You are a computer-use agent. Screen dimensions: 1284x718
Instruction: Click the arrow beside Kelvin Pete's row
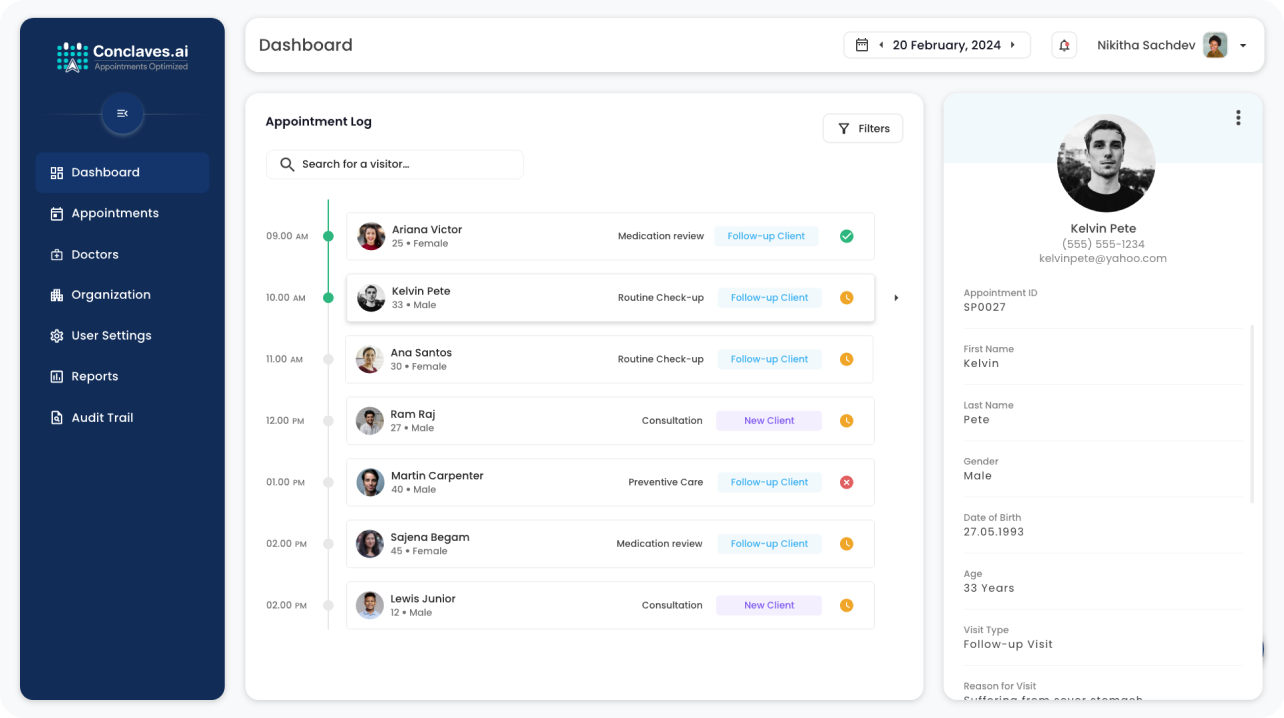pos(896,298)
